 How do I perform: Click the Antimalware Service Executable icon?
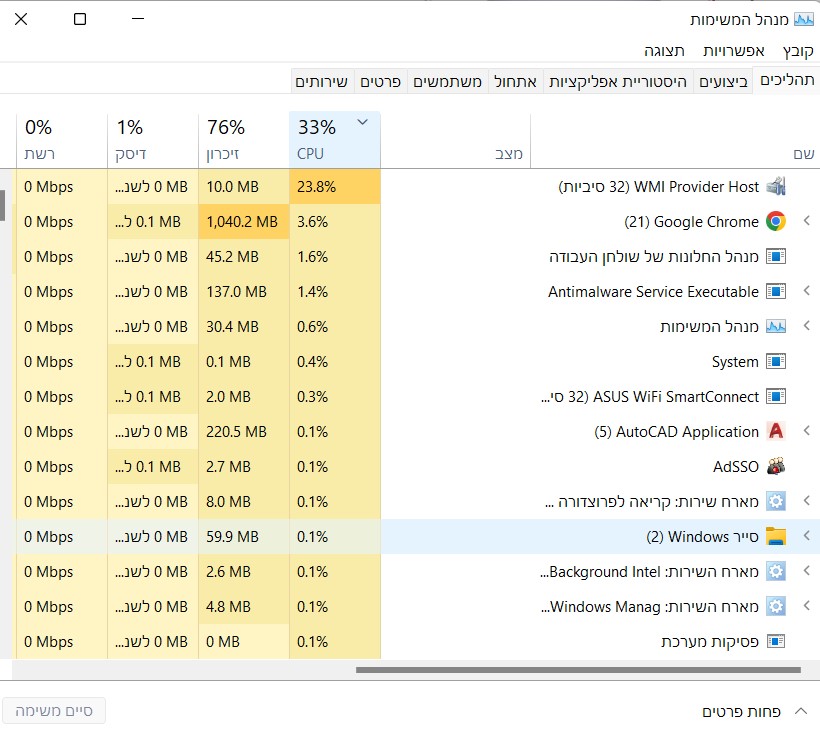point(776,291)
